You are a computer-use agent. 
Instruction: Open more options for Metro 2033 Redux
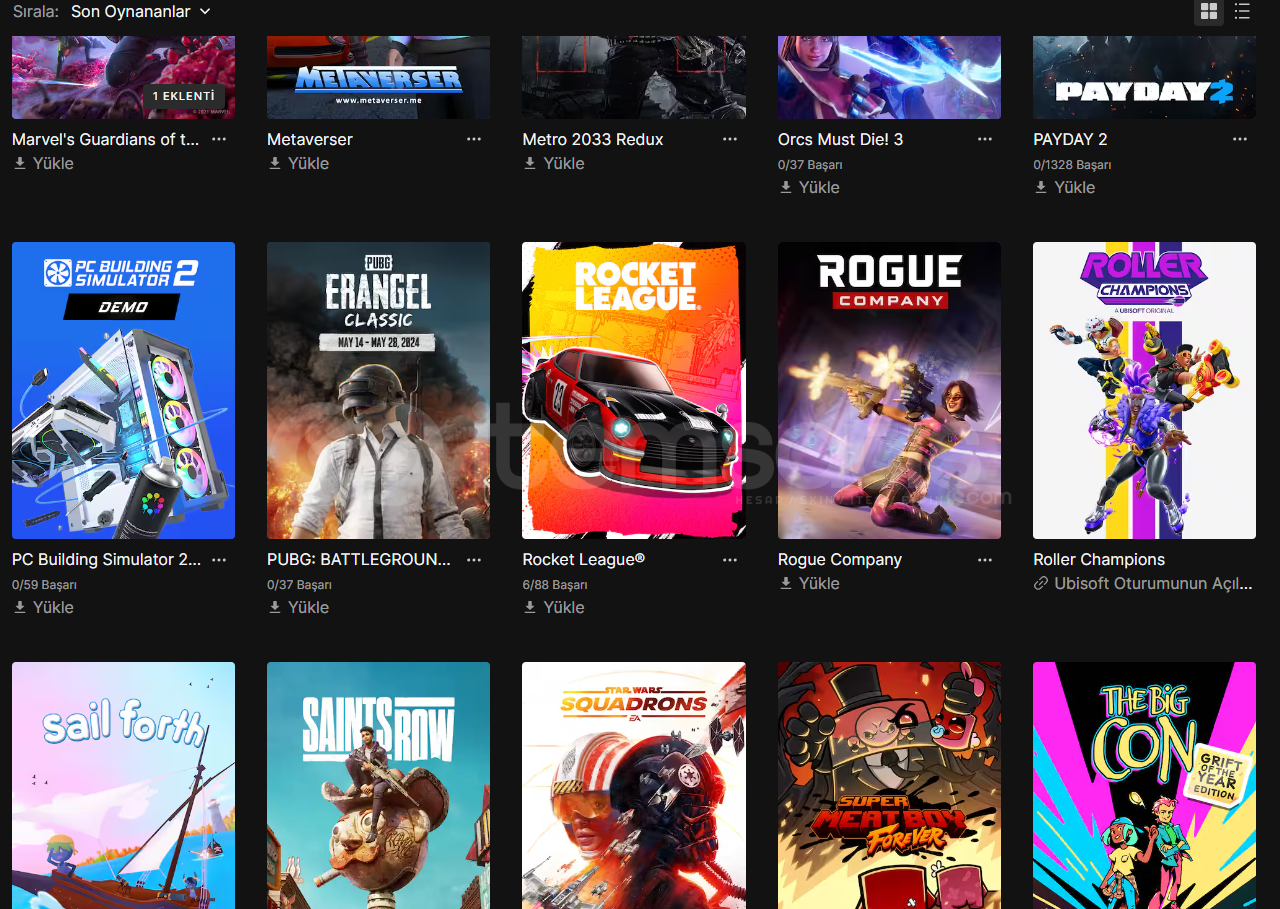tap(730, 139)
